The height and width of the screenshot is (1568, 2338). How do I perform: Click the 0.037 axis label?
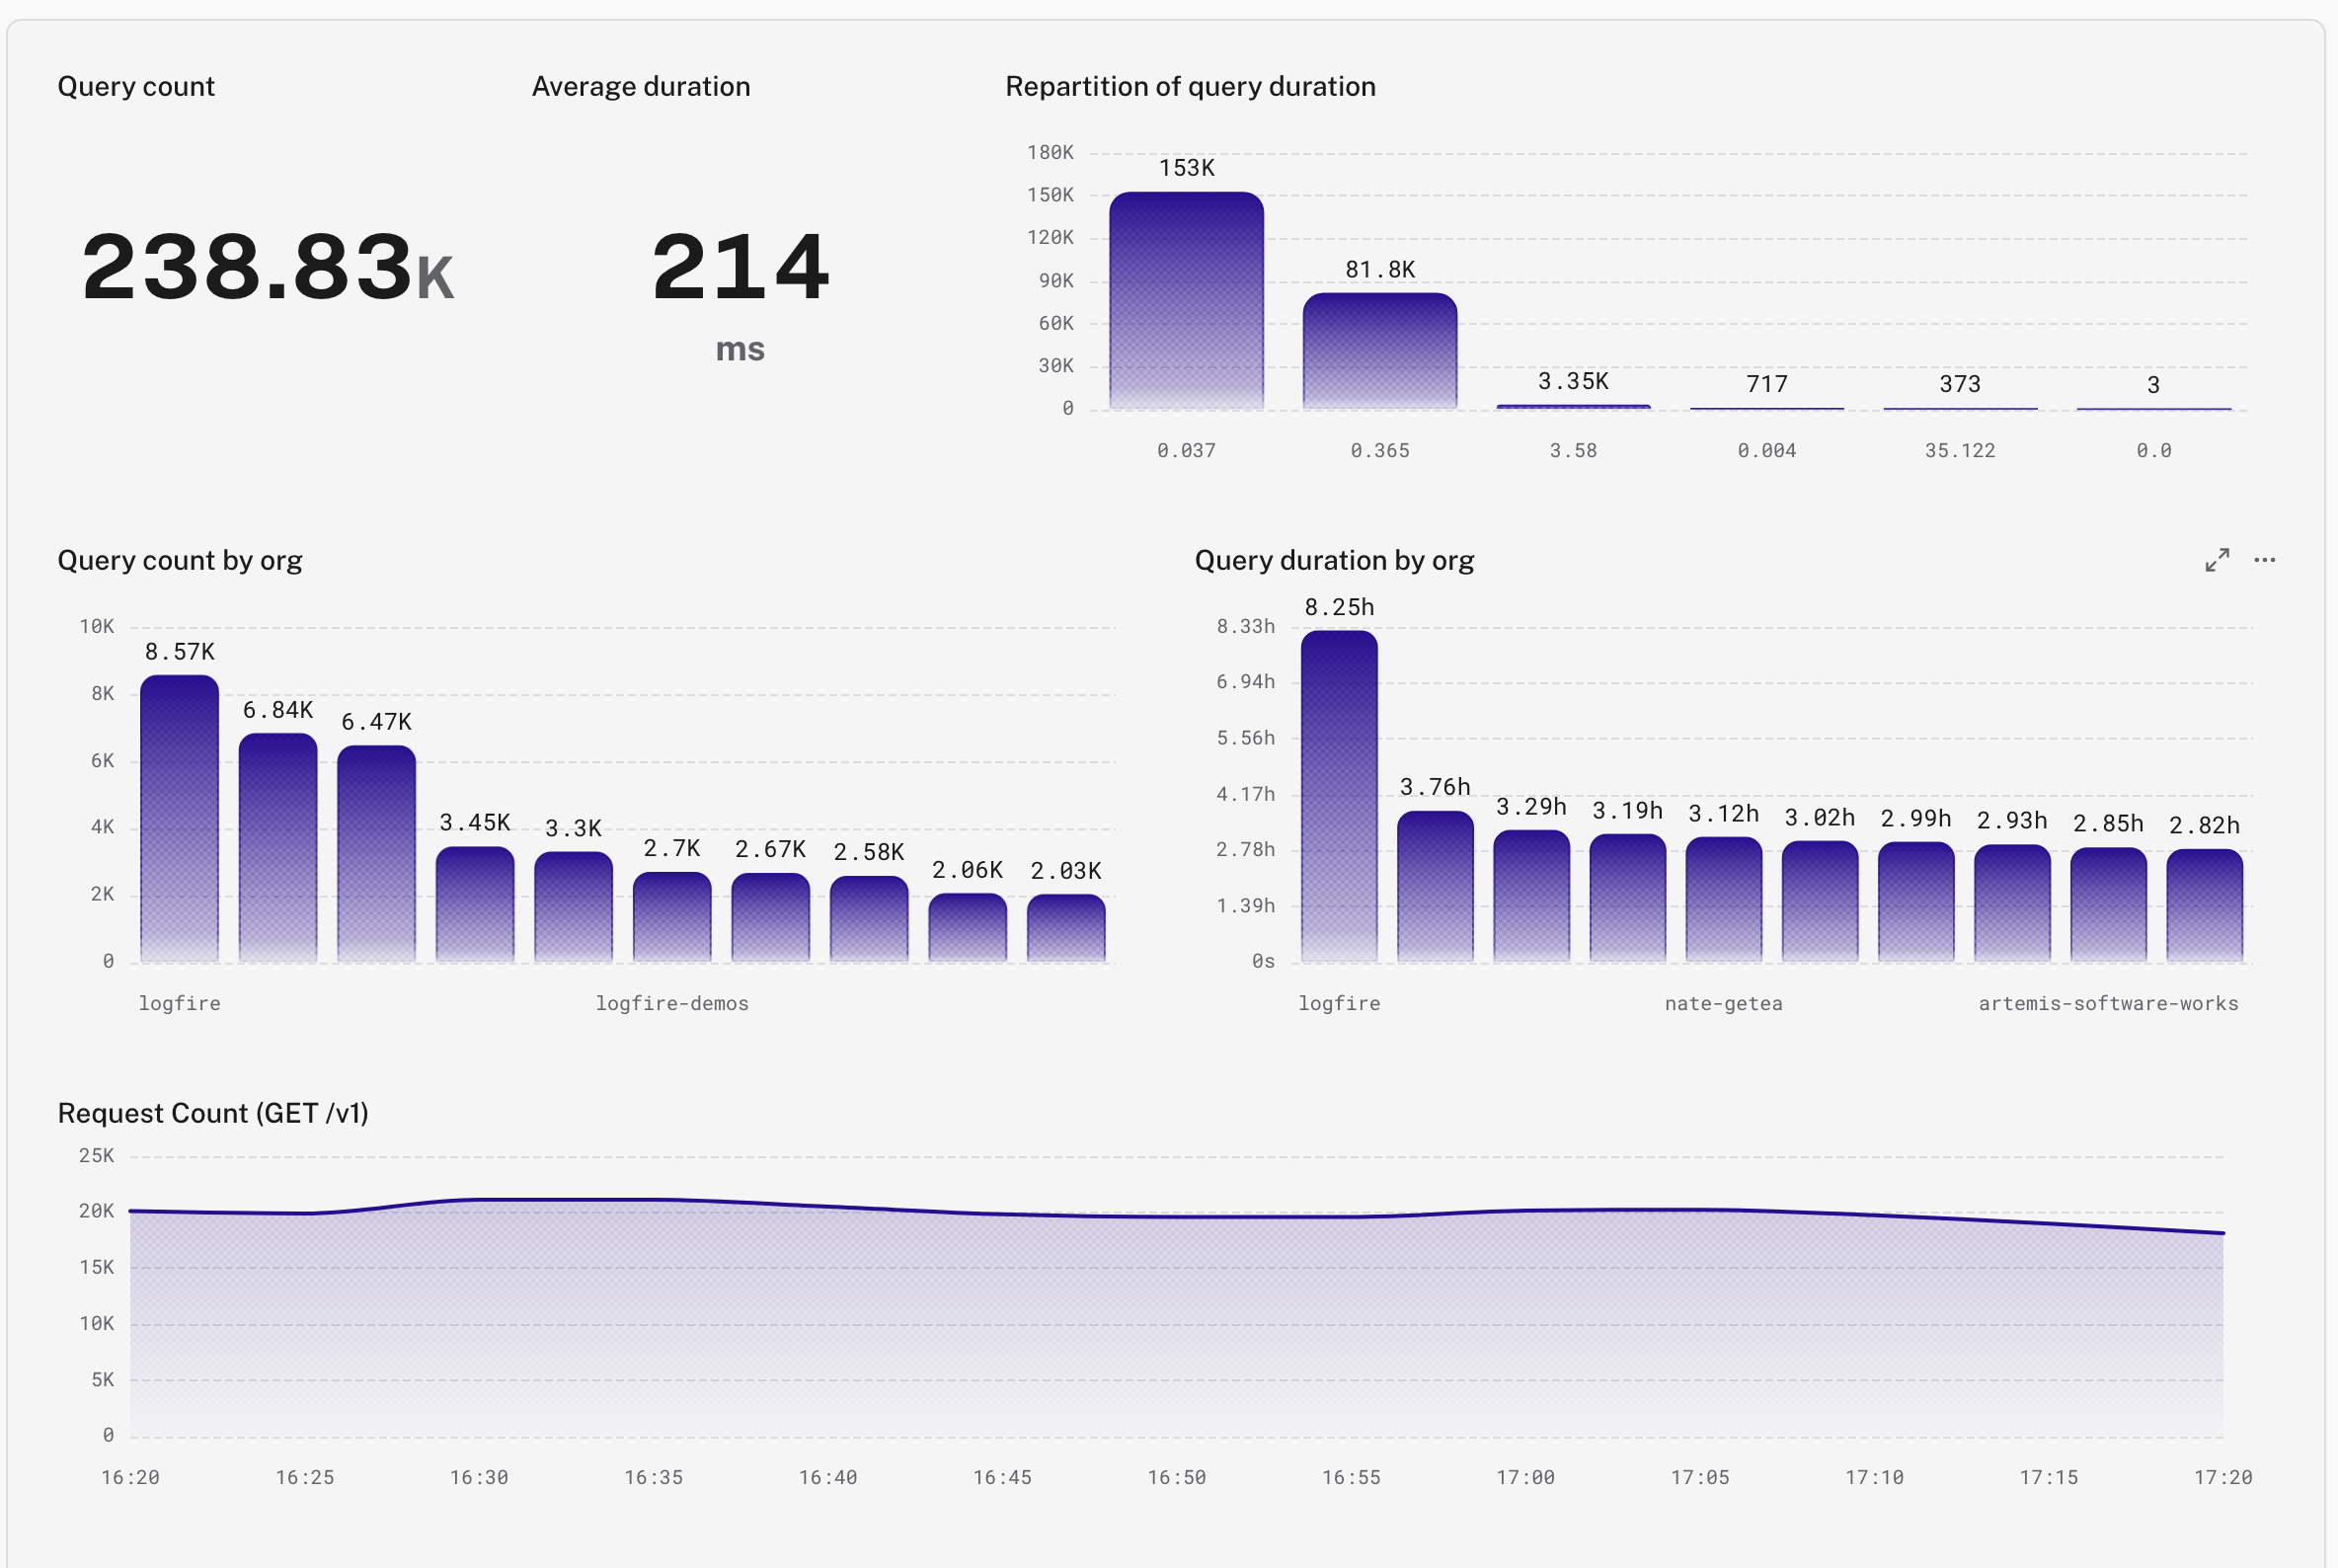1186,451
